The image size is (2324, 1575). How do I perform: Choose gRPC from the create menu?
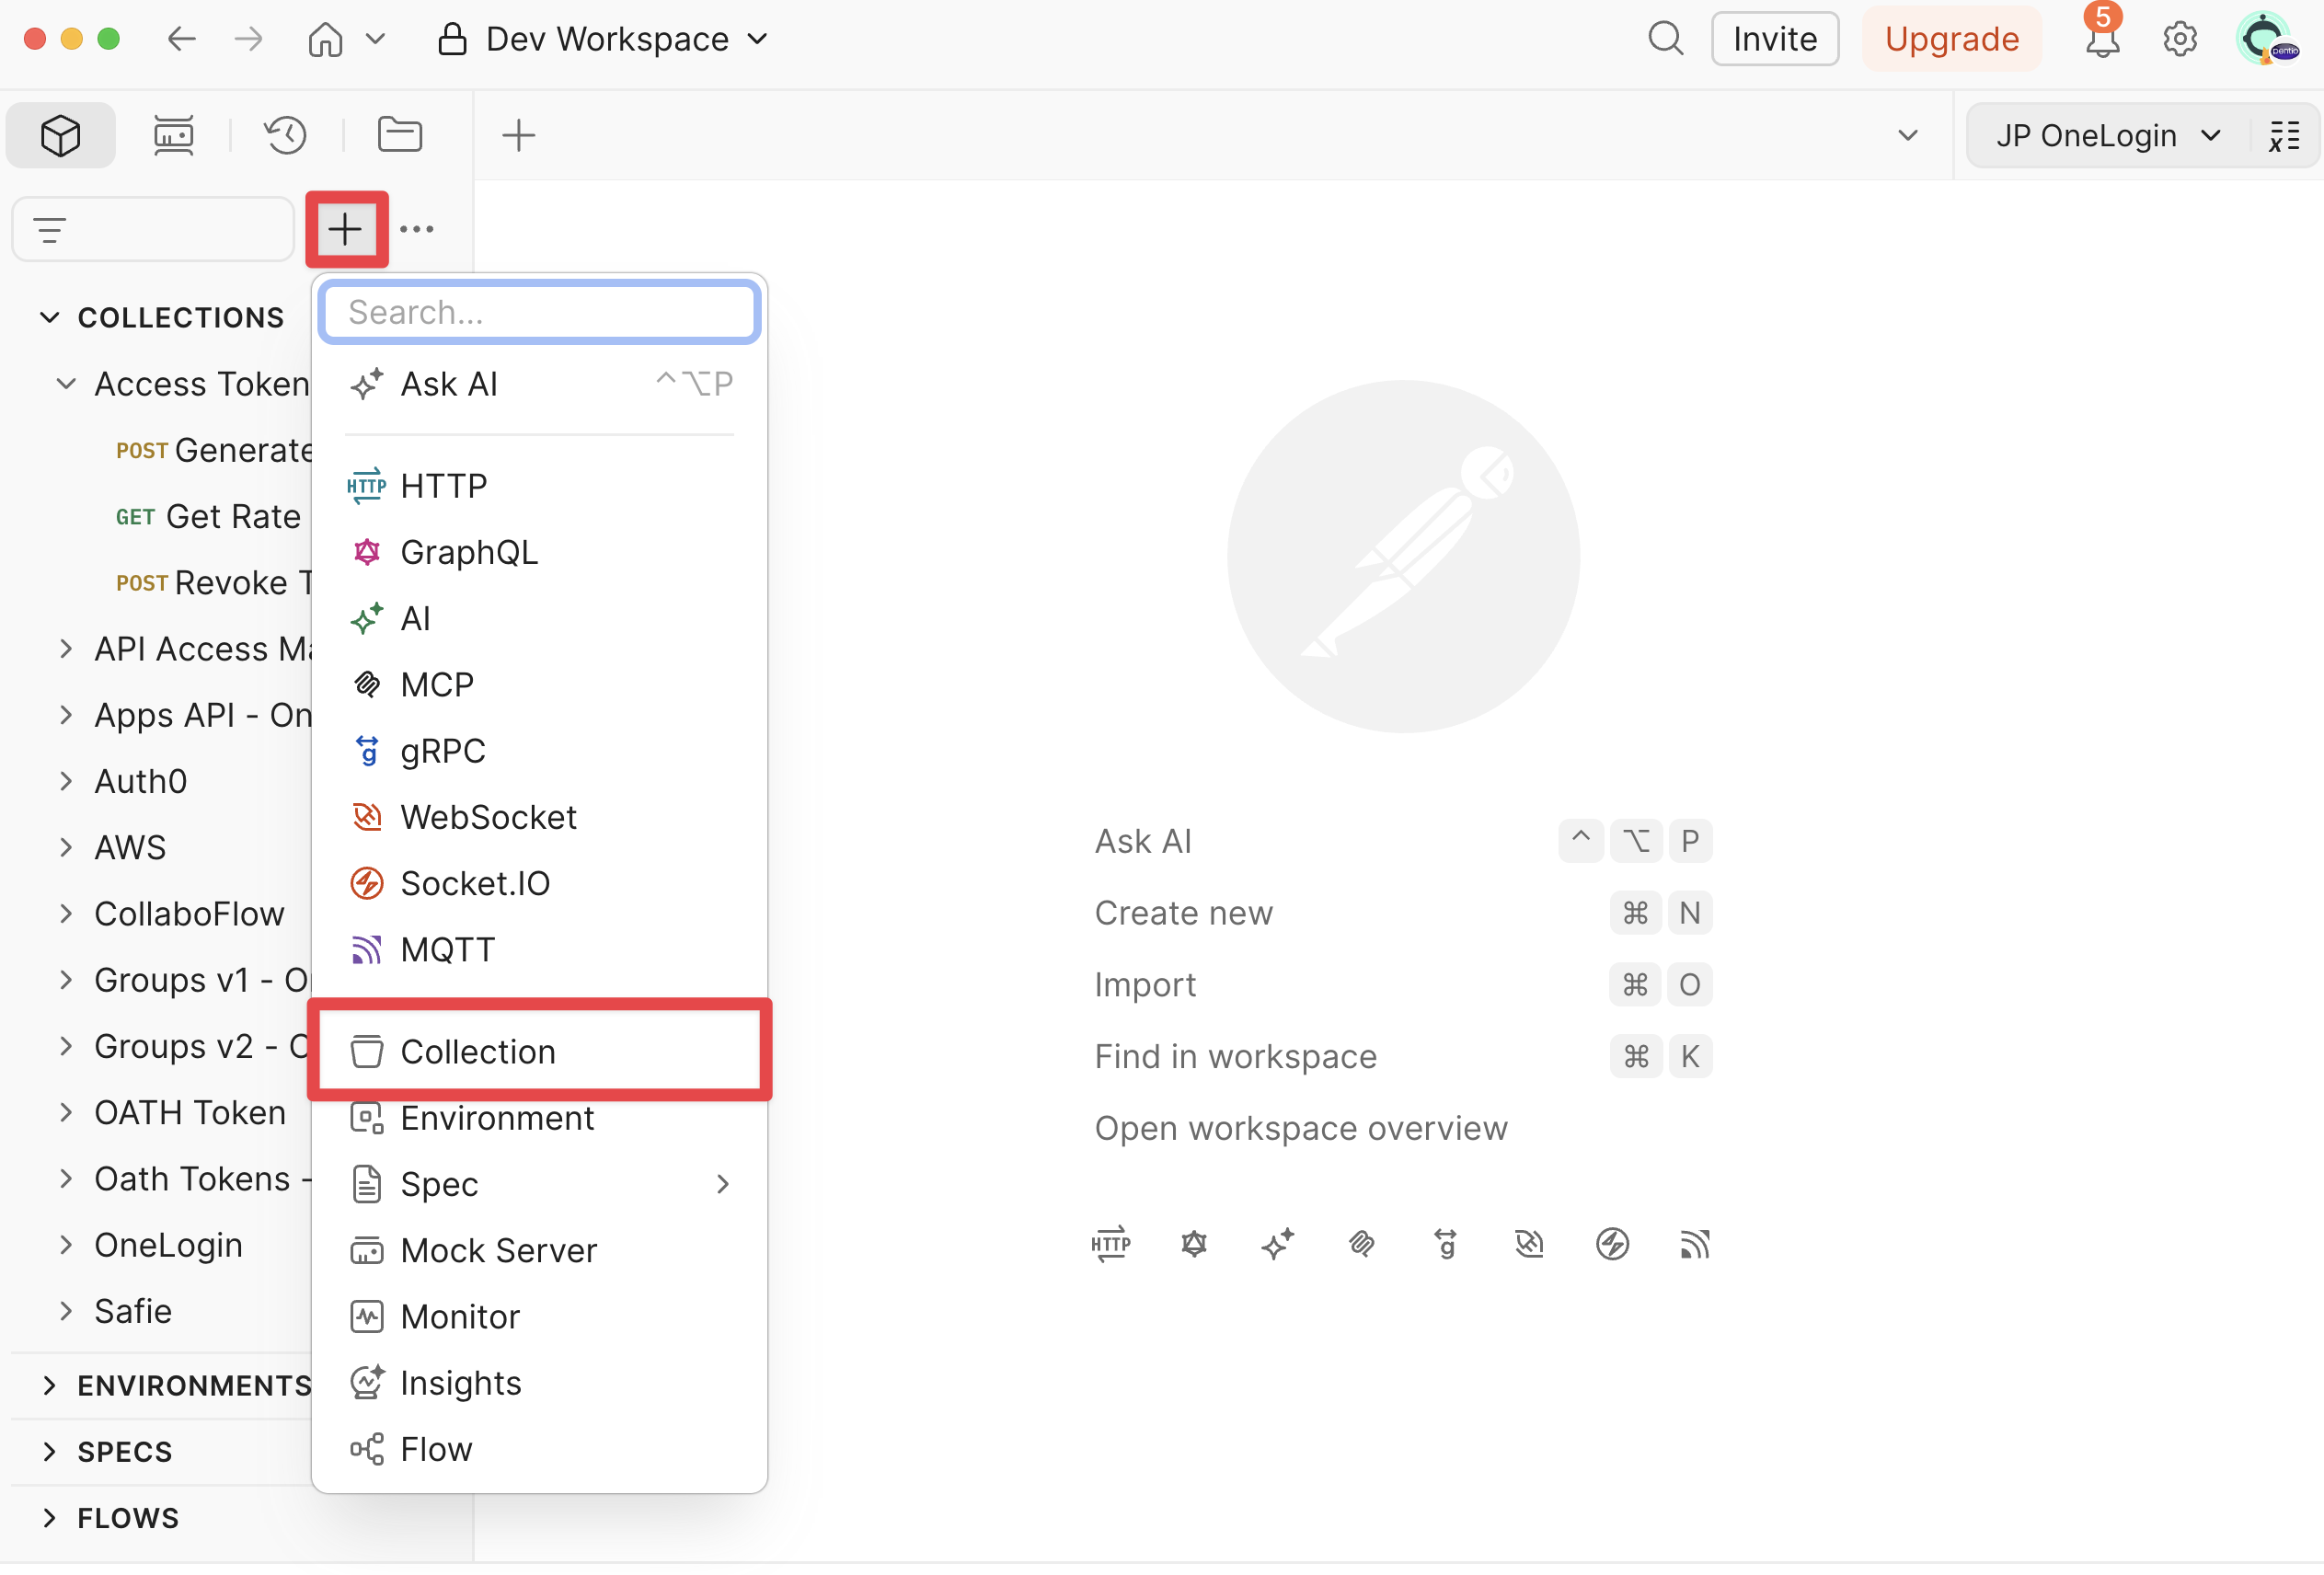[540, 751]
